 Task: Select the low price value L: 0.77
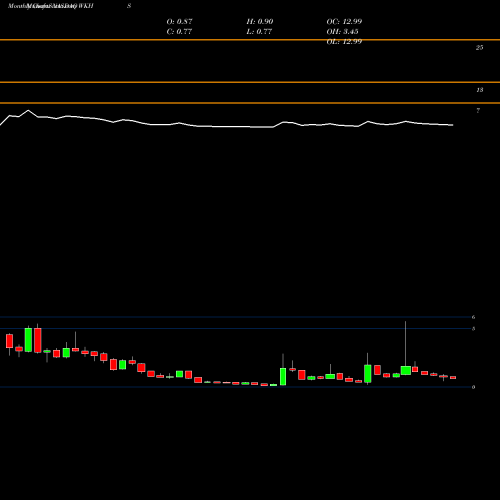[259, 32]
